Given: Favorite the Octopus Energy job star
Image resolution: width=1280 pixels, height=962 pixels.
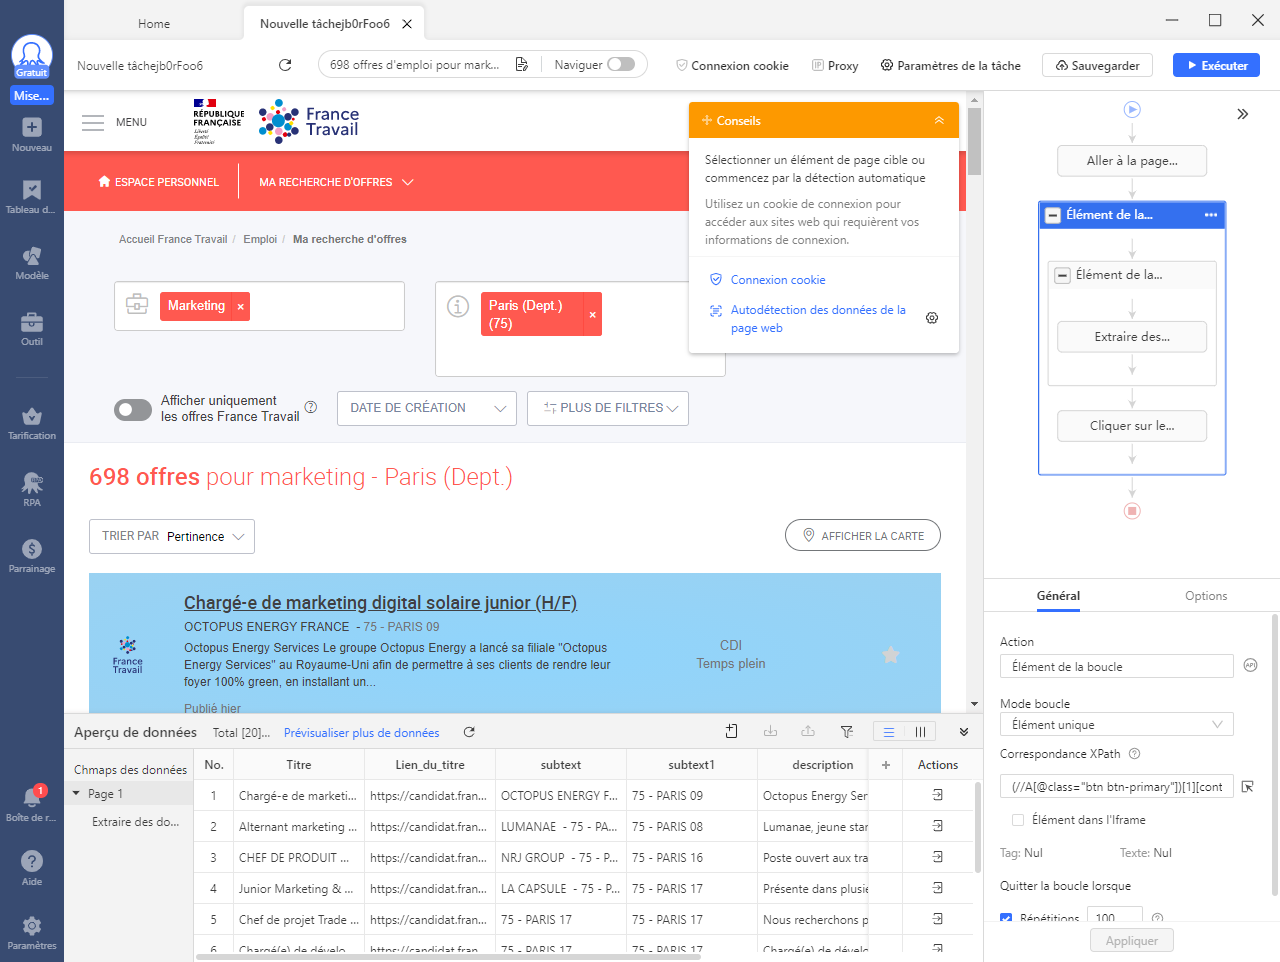Looking at the screenshot, I should [891, 655].
